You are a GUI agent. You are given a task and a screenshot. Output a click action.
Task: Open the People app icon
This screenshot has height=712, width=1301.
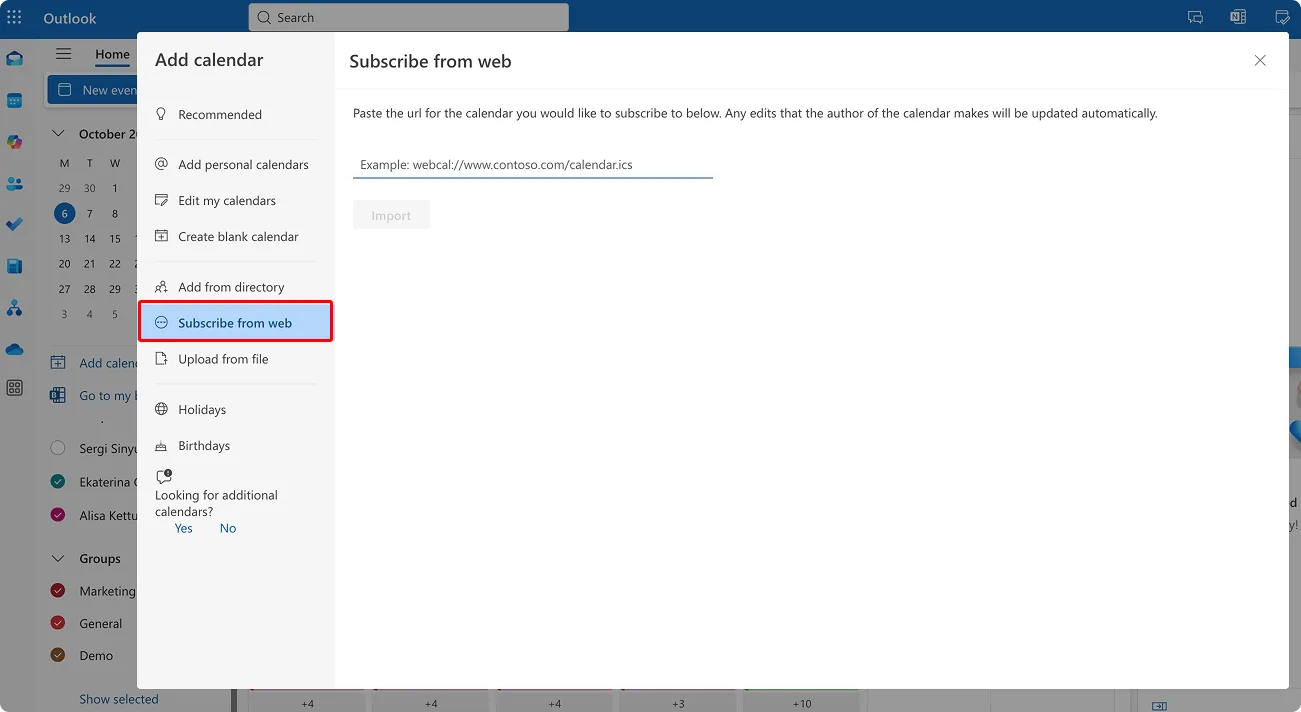click(14, 182)
